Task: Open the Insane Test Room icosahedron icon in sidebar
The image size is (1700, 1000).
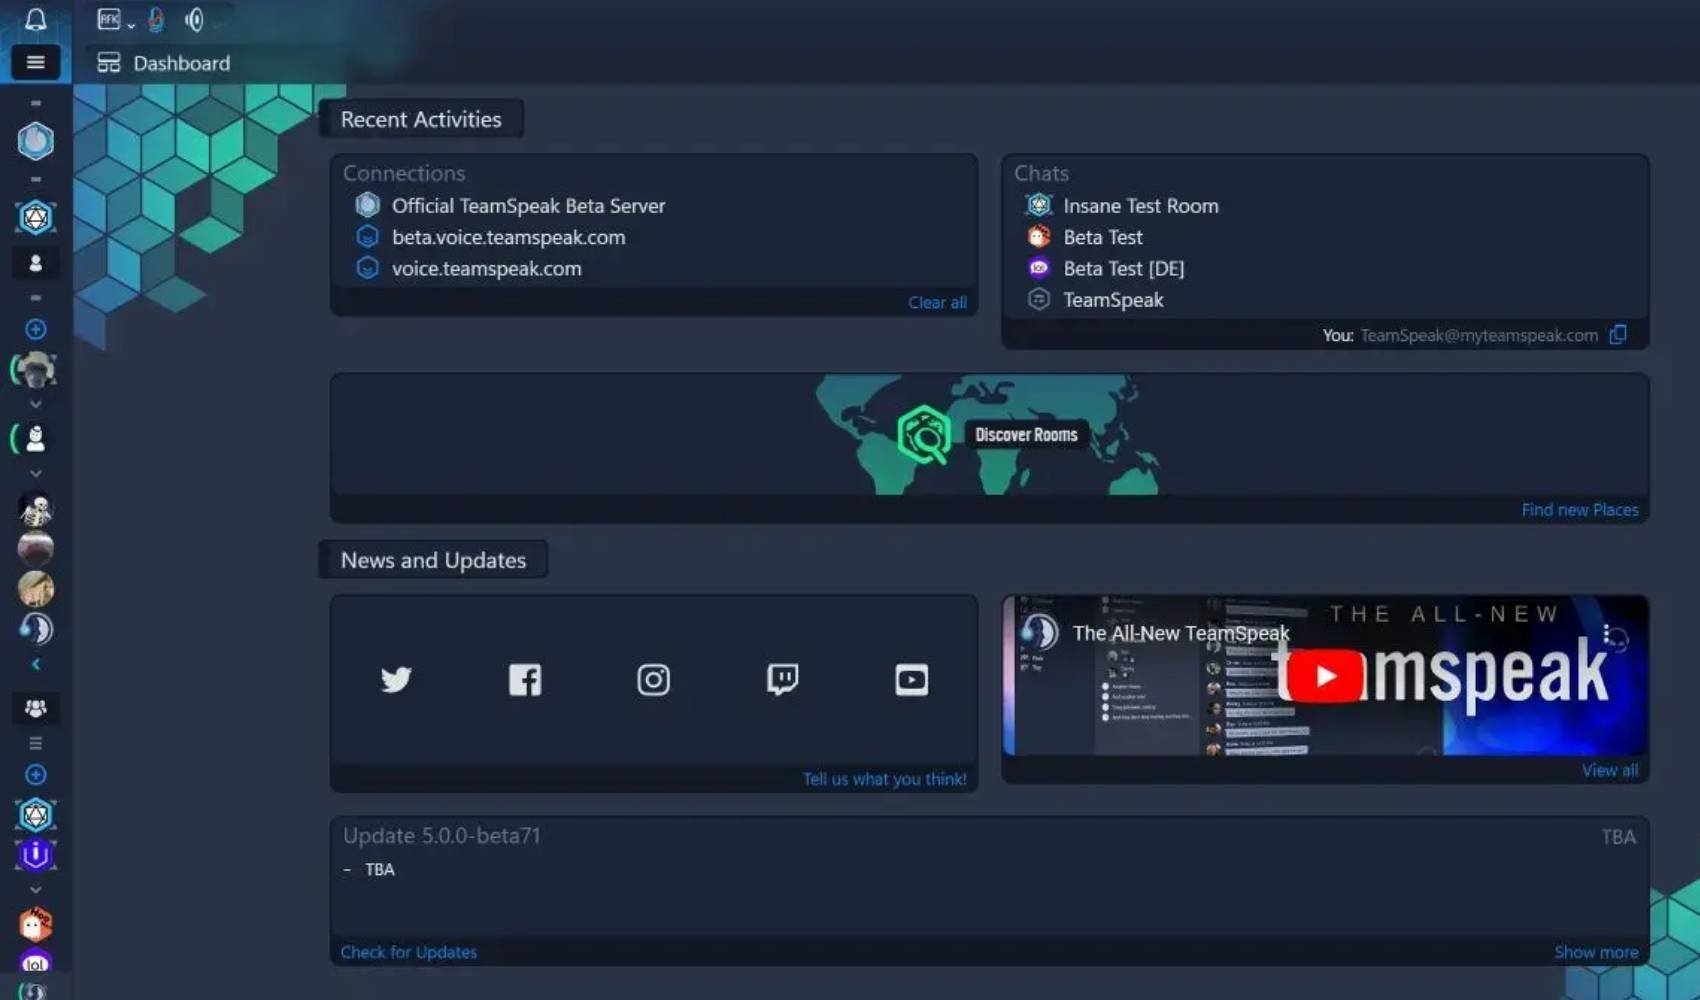Action: [35, 217]
